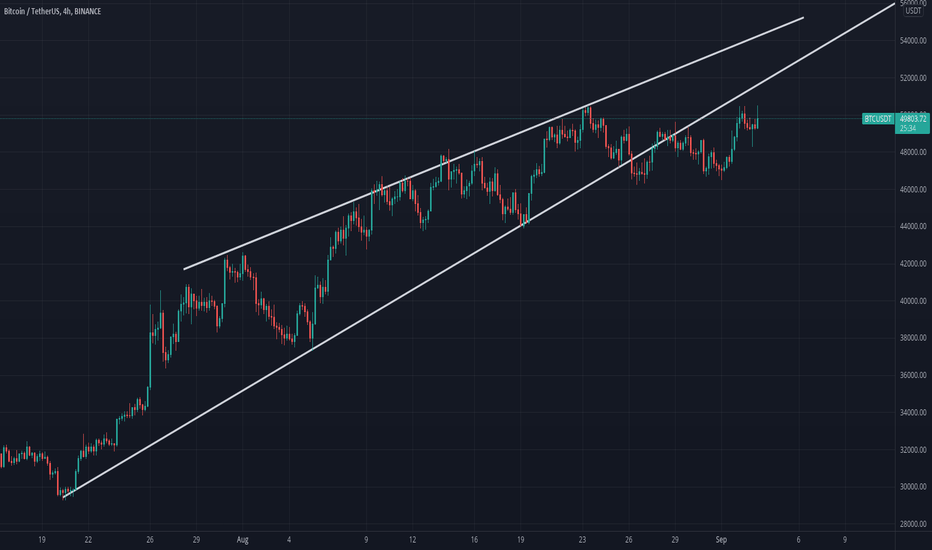Click the 36000.00 price axis label

click(x=912, y=375)
